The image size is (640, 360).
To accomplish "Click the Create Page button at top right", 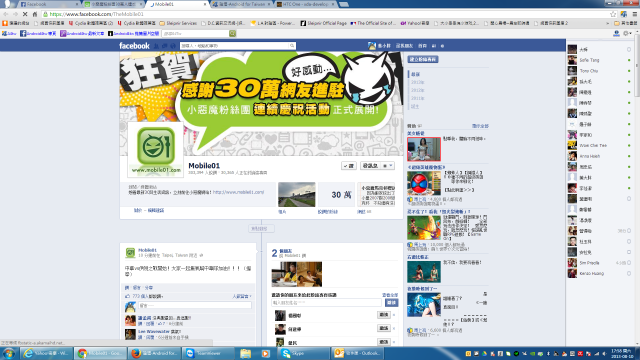I will (423, 59).
